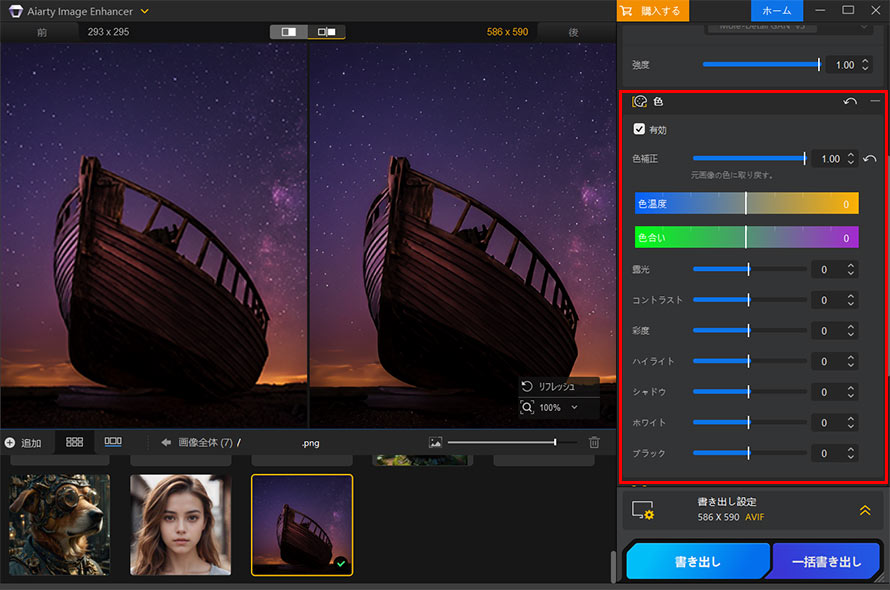Select the grid thumbnail view icon
This screenshot has width=890, height=590.
click(74, 441)
